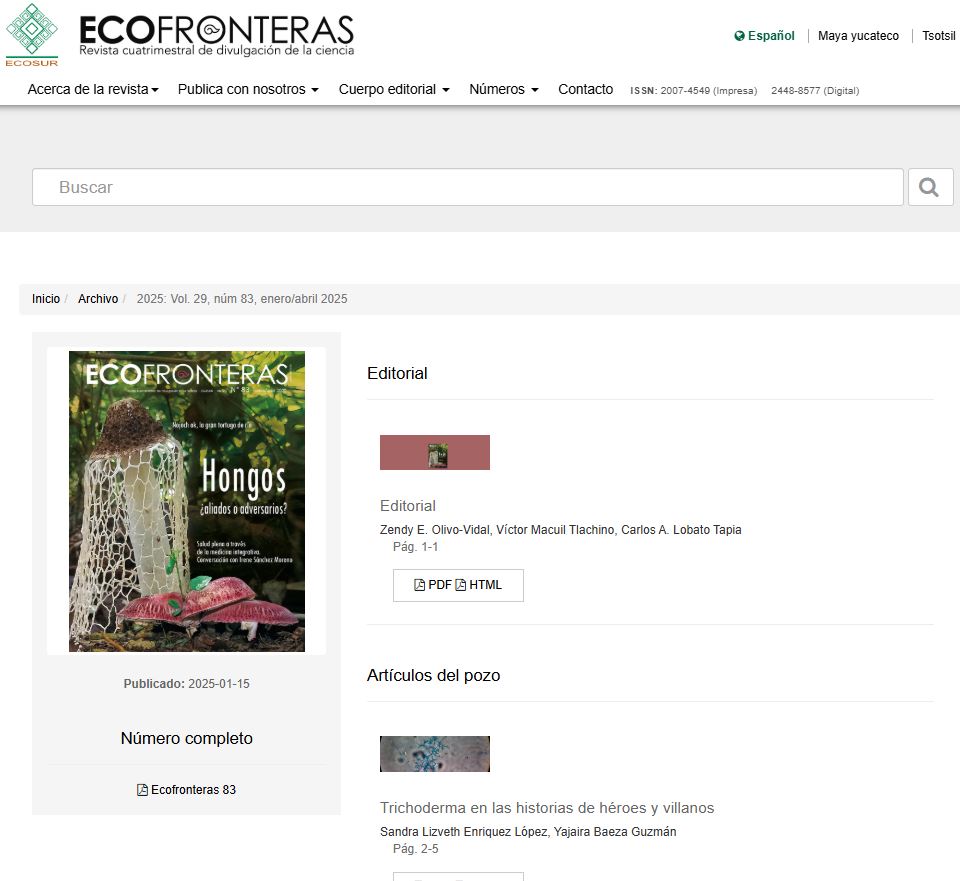Select the Editorial section heading

pos(397,373)
